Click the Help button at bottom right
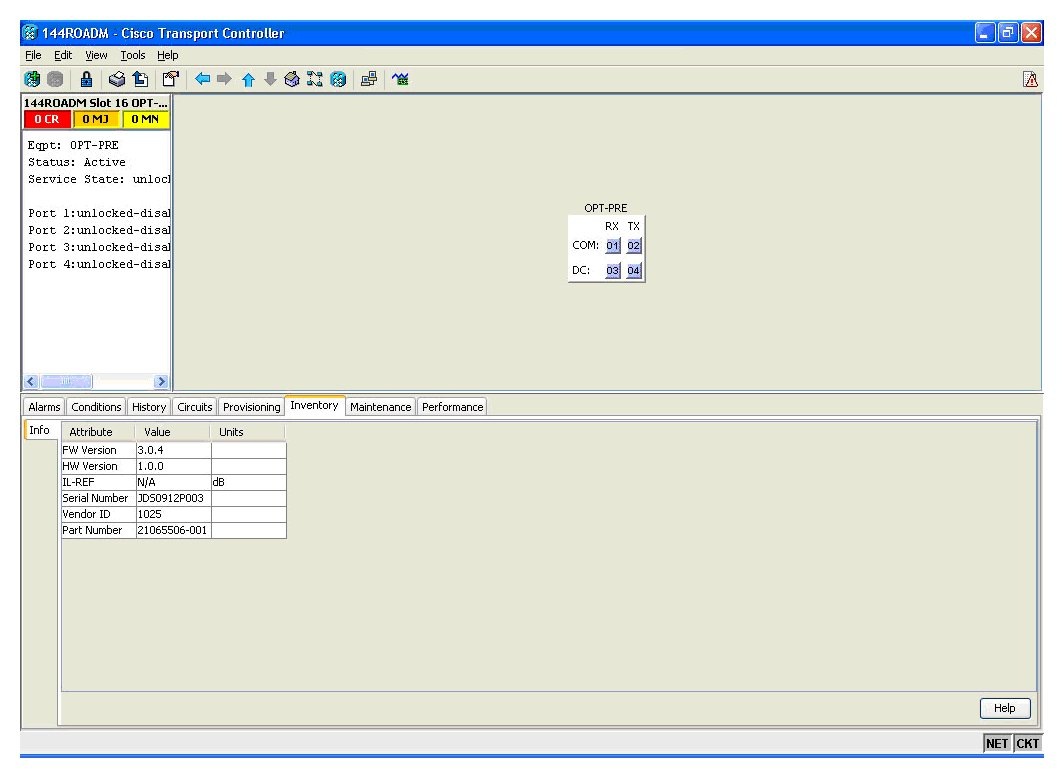The height and width of the screenshot is (778, 1064). click(x=1005, y=708)
